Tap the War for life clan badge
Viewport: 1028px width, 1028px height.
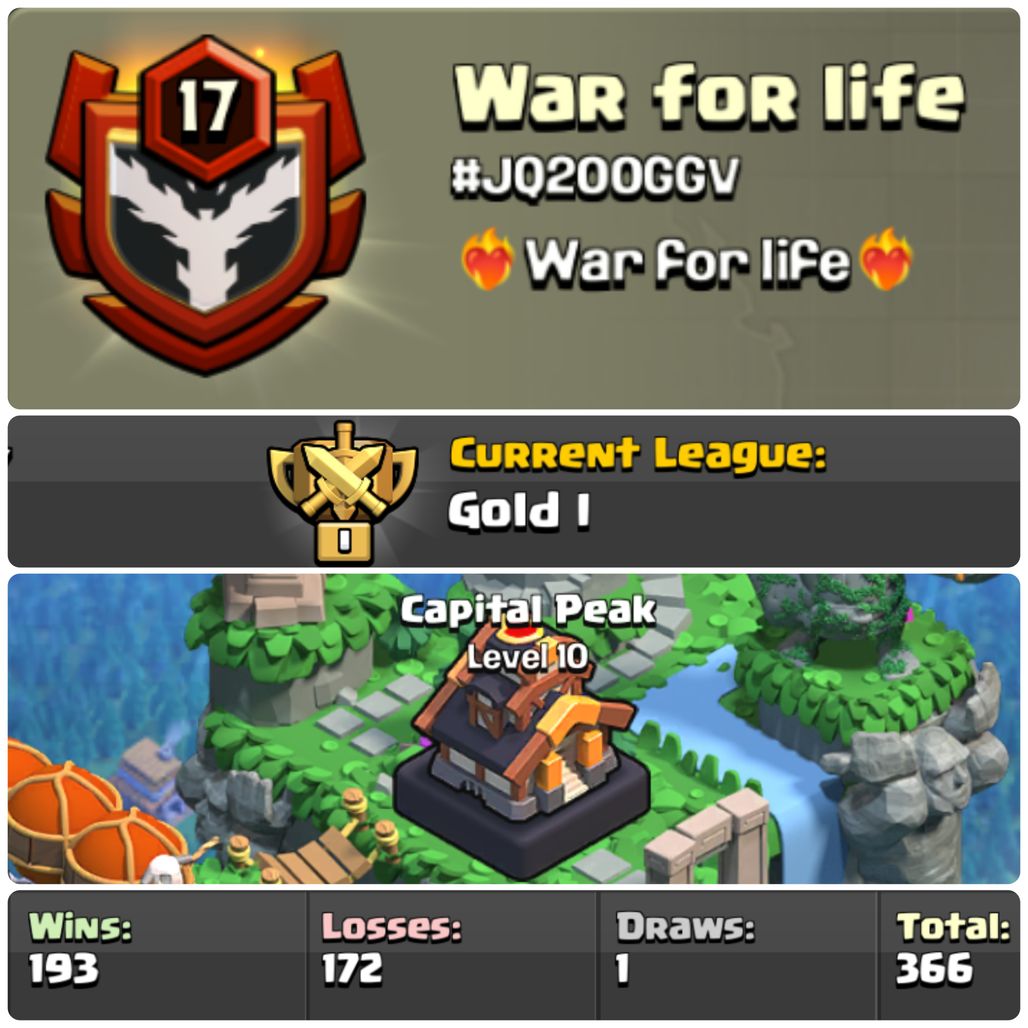[x=205, y=207]
